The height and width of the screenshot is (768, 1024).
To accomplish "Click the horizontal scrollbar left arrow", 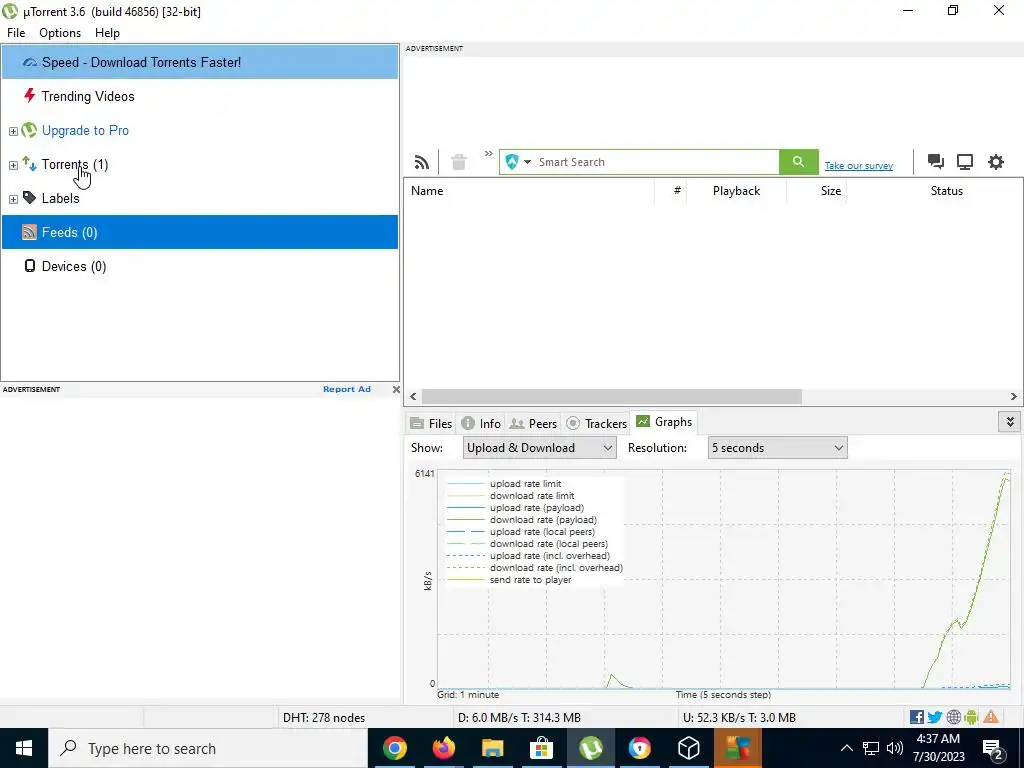I will (413, 396).
